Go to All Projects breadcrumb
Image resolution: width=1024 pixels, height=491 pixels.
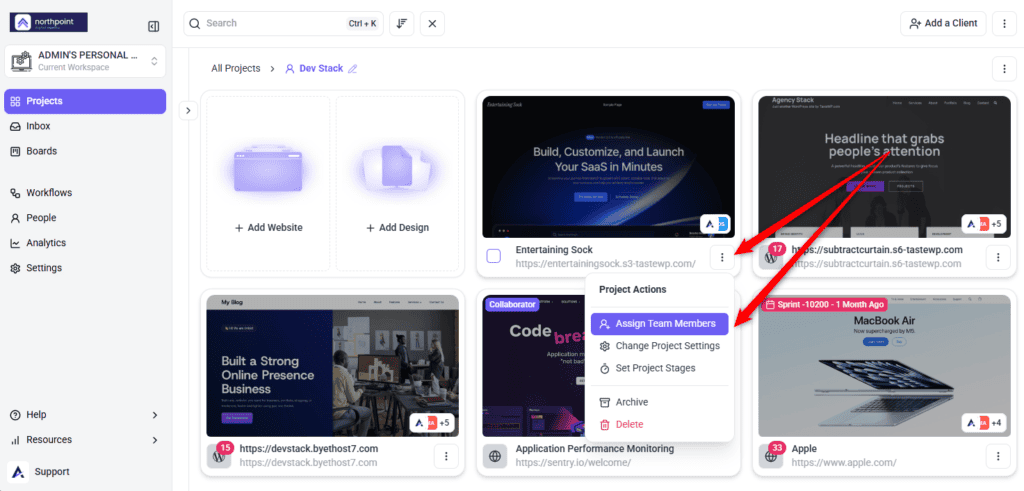pyautogui.click(x=236, y=68)
